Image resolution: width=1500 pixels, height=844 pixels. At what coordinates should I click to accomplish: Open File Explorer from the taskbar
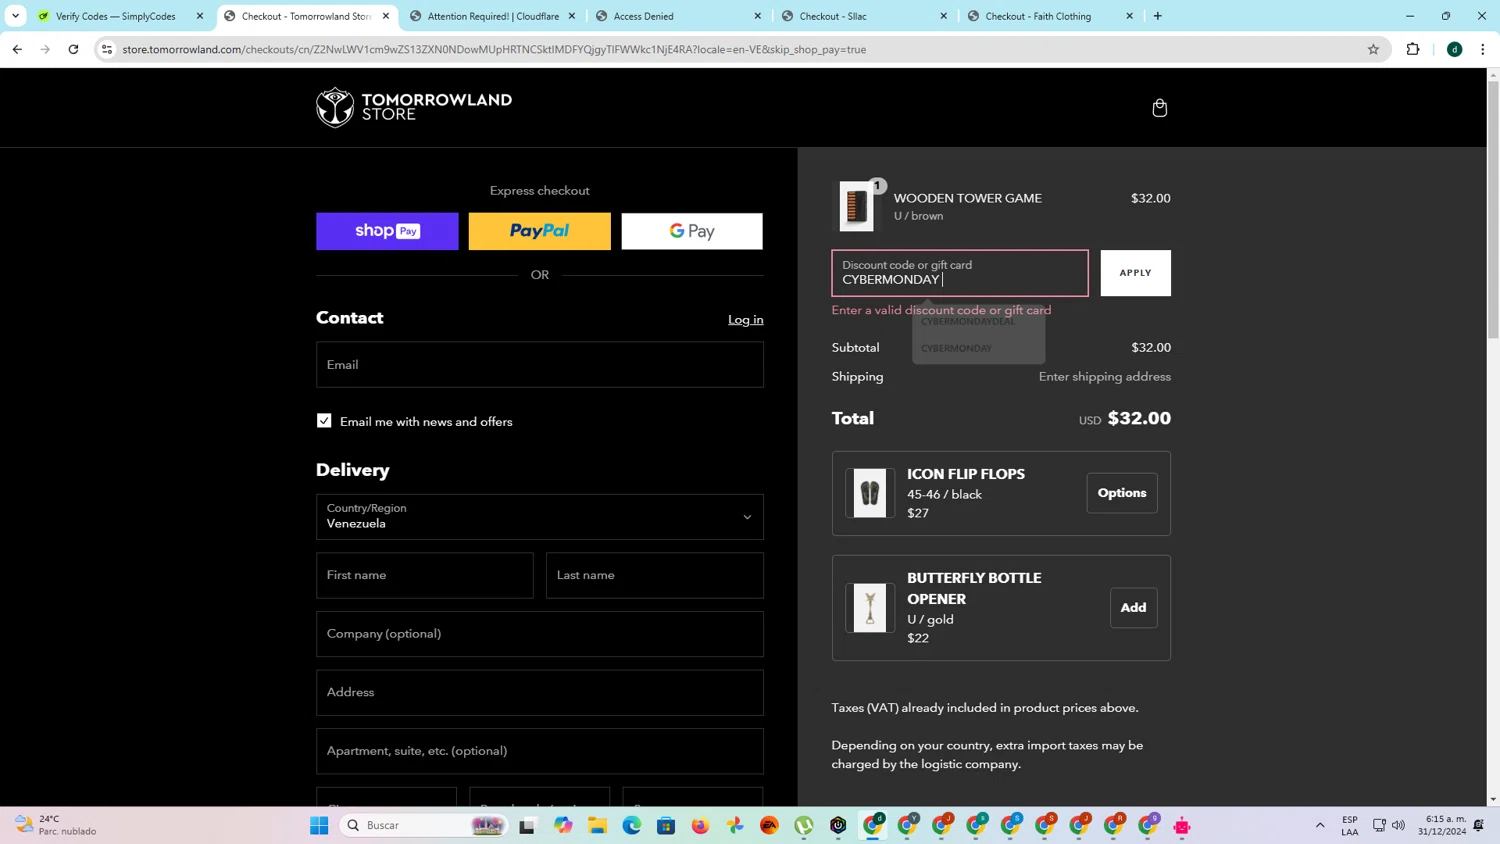tap(597, 825)
